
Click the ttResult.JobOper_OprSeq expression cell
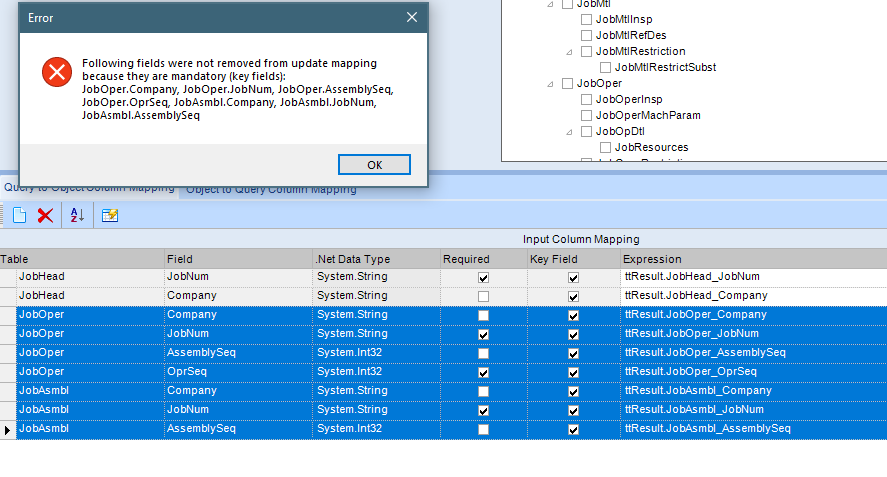[751, 372]
